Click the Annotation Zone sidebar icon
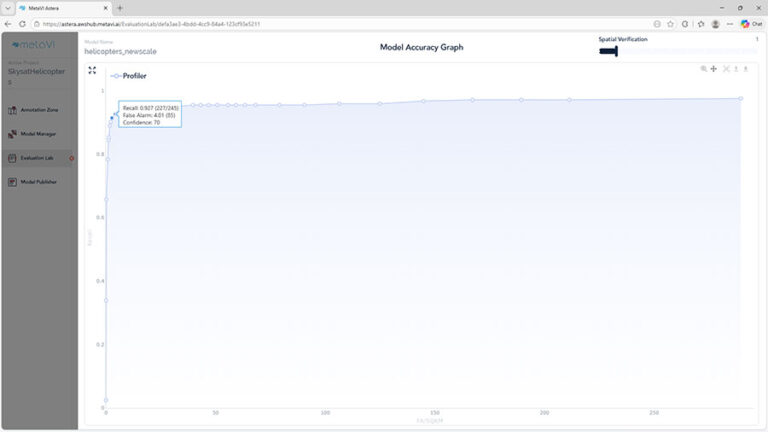768x432 pixels. click(13, 110)
